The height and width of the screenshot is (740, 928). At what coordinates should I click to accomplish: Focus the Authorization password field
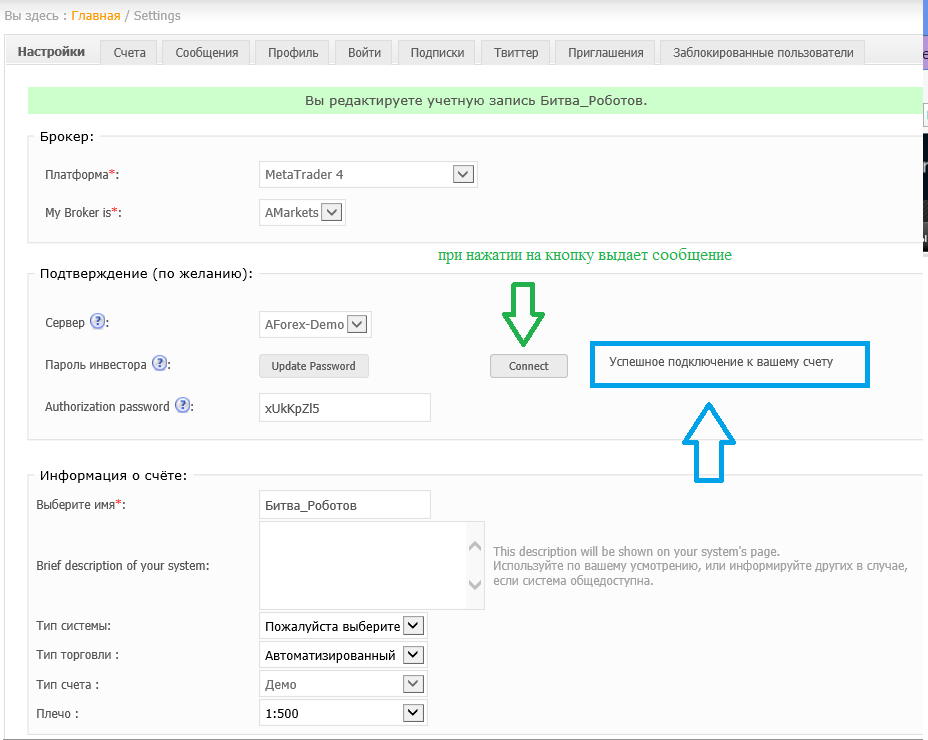pos(344,408)
